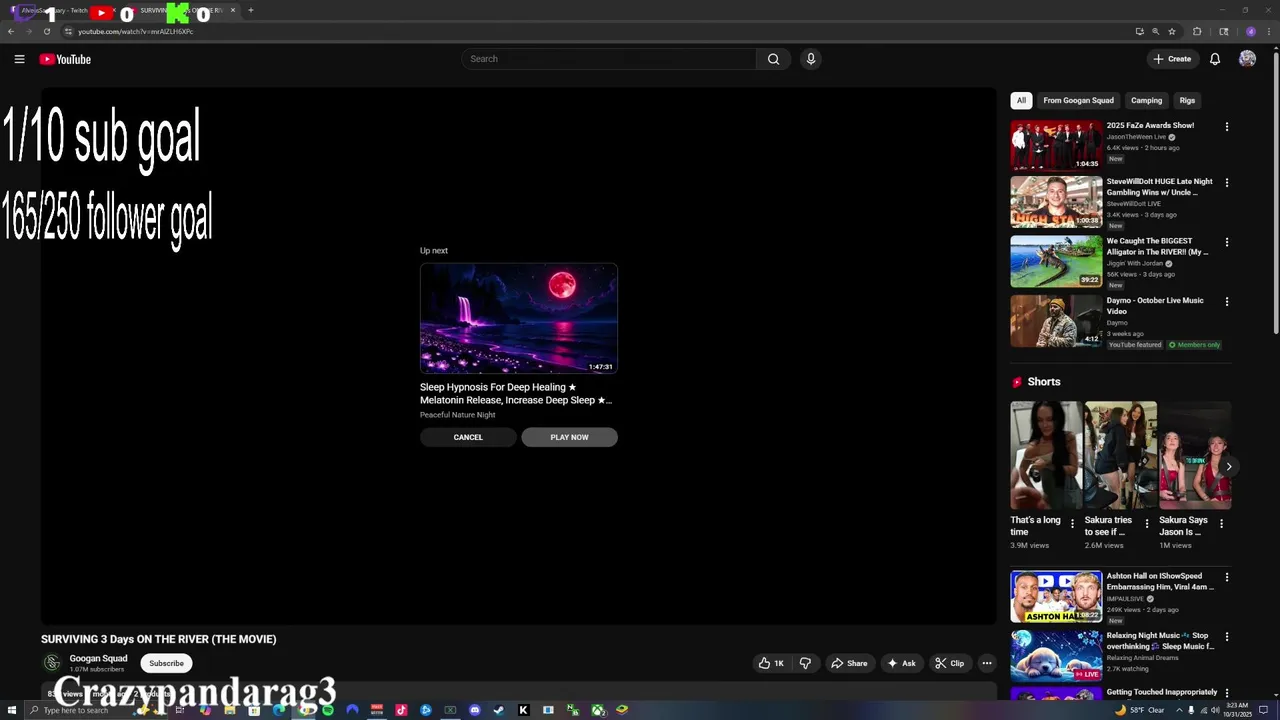This screenshot has height=720, width=1280.
Task: Start voice search with the microphone
Action: [x=811, y=59]
